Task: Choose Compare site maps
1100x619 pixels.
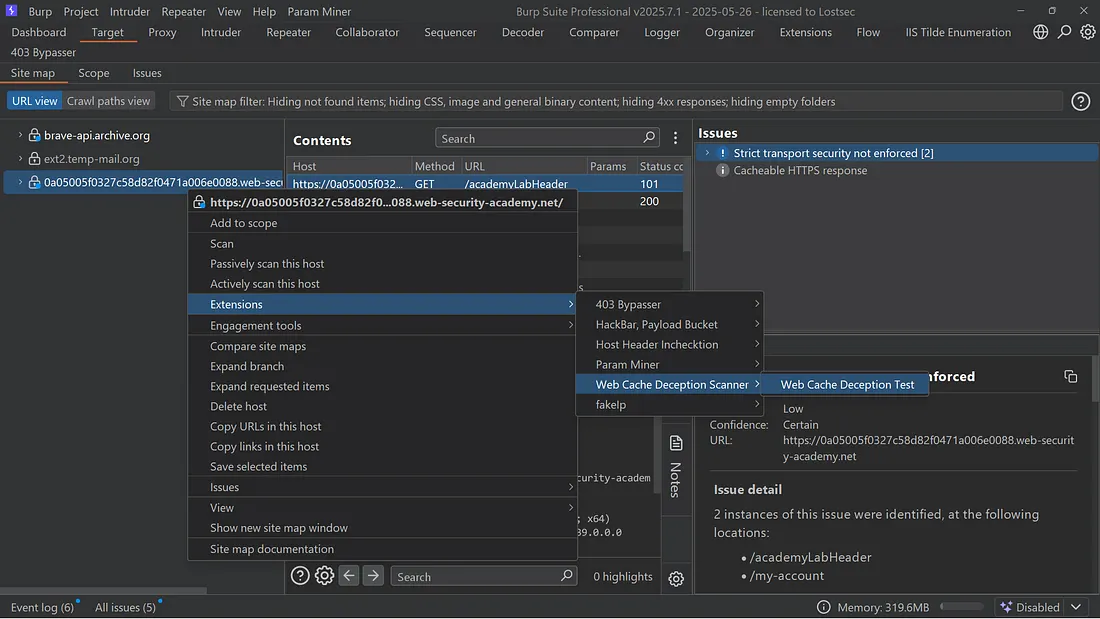Action: point(382,346)
